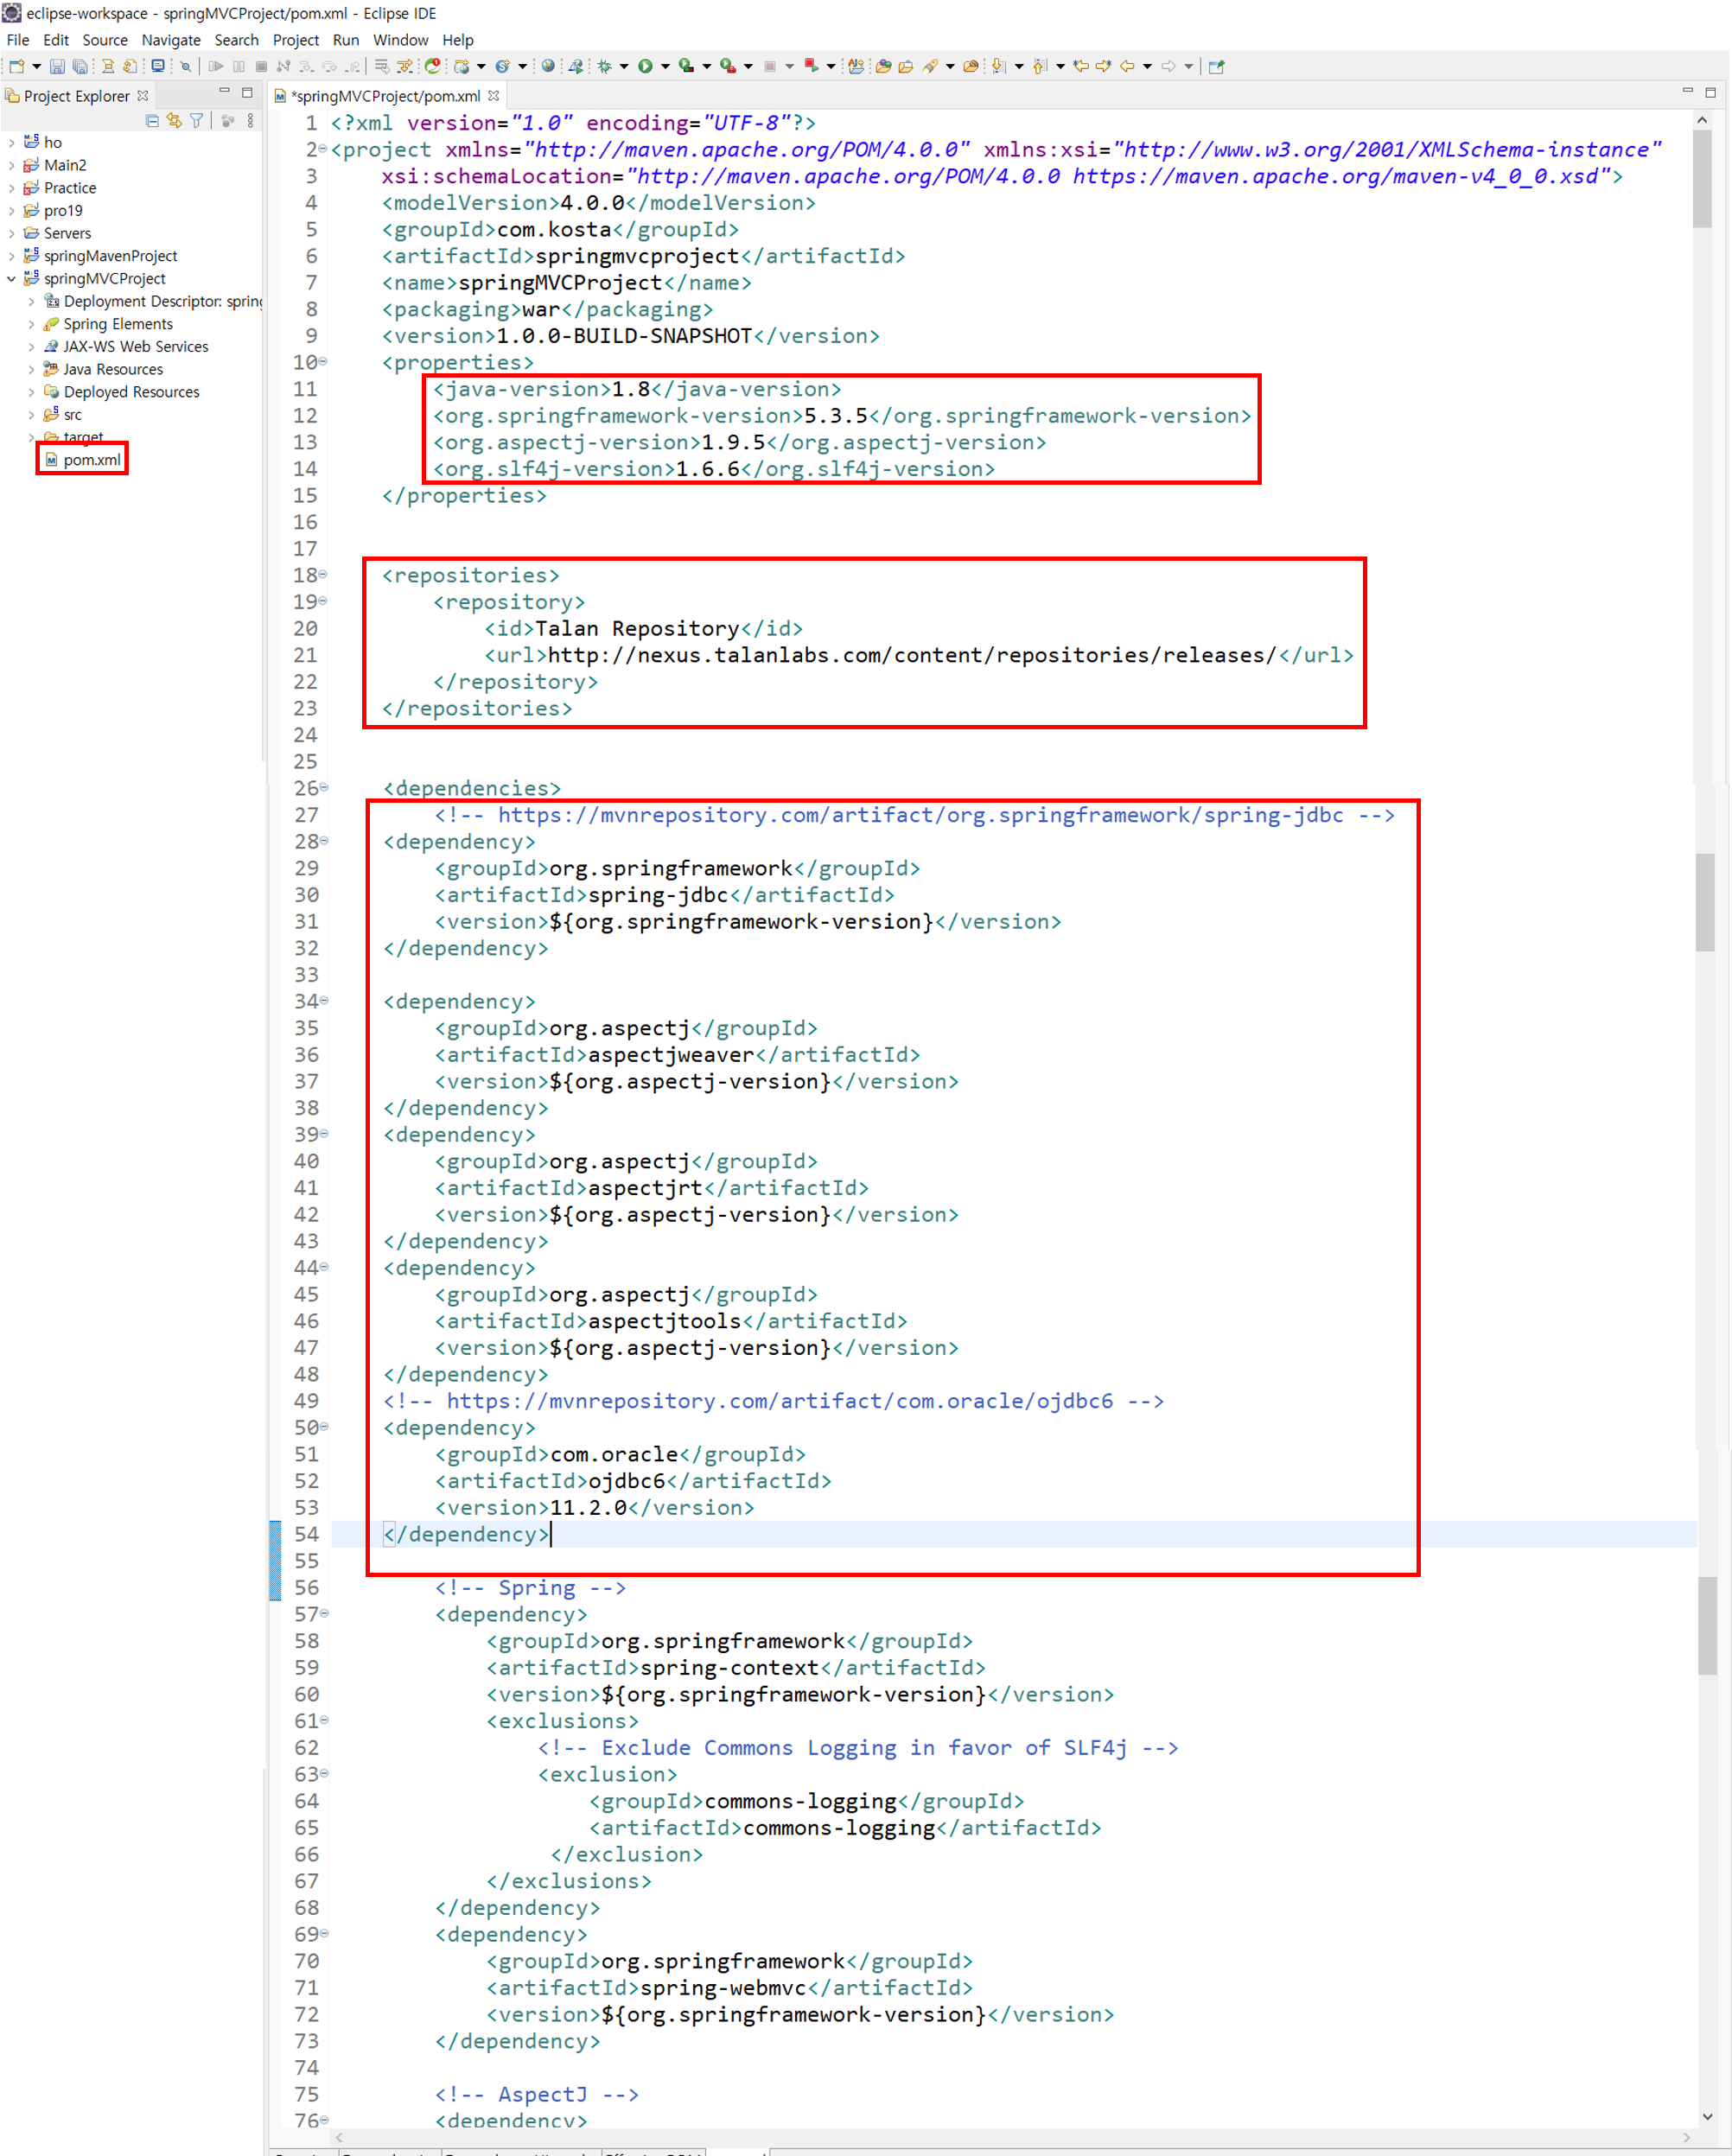This screenshot has width=1732, height=2156.
Task: Toggle Link with Editor in Project Explorer
Action: [174, 121]
